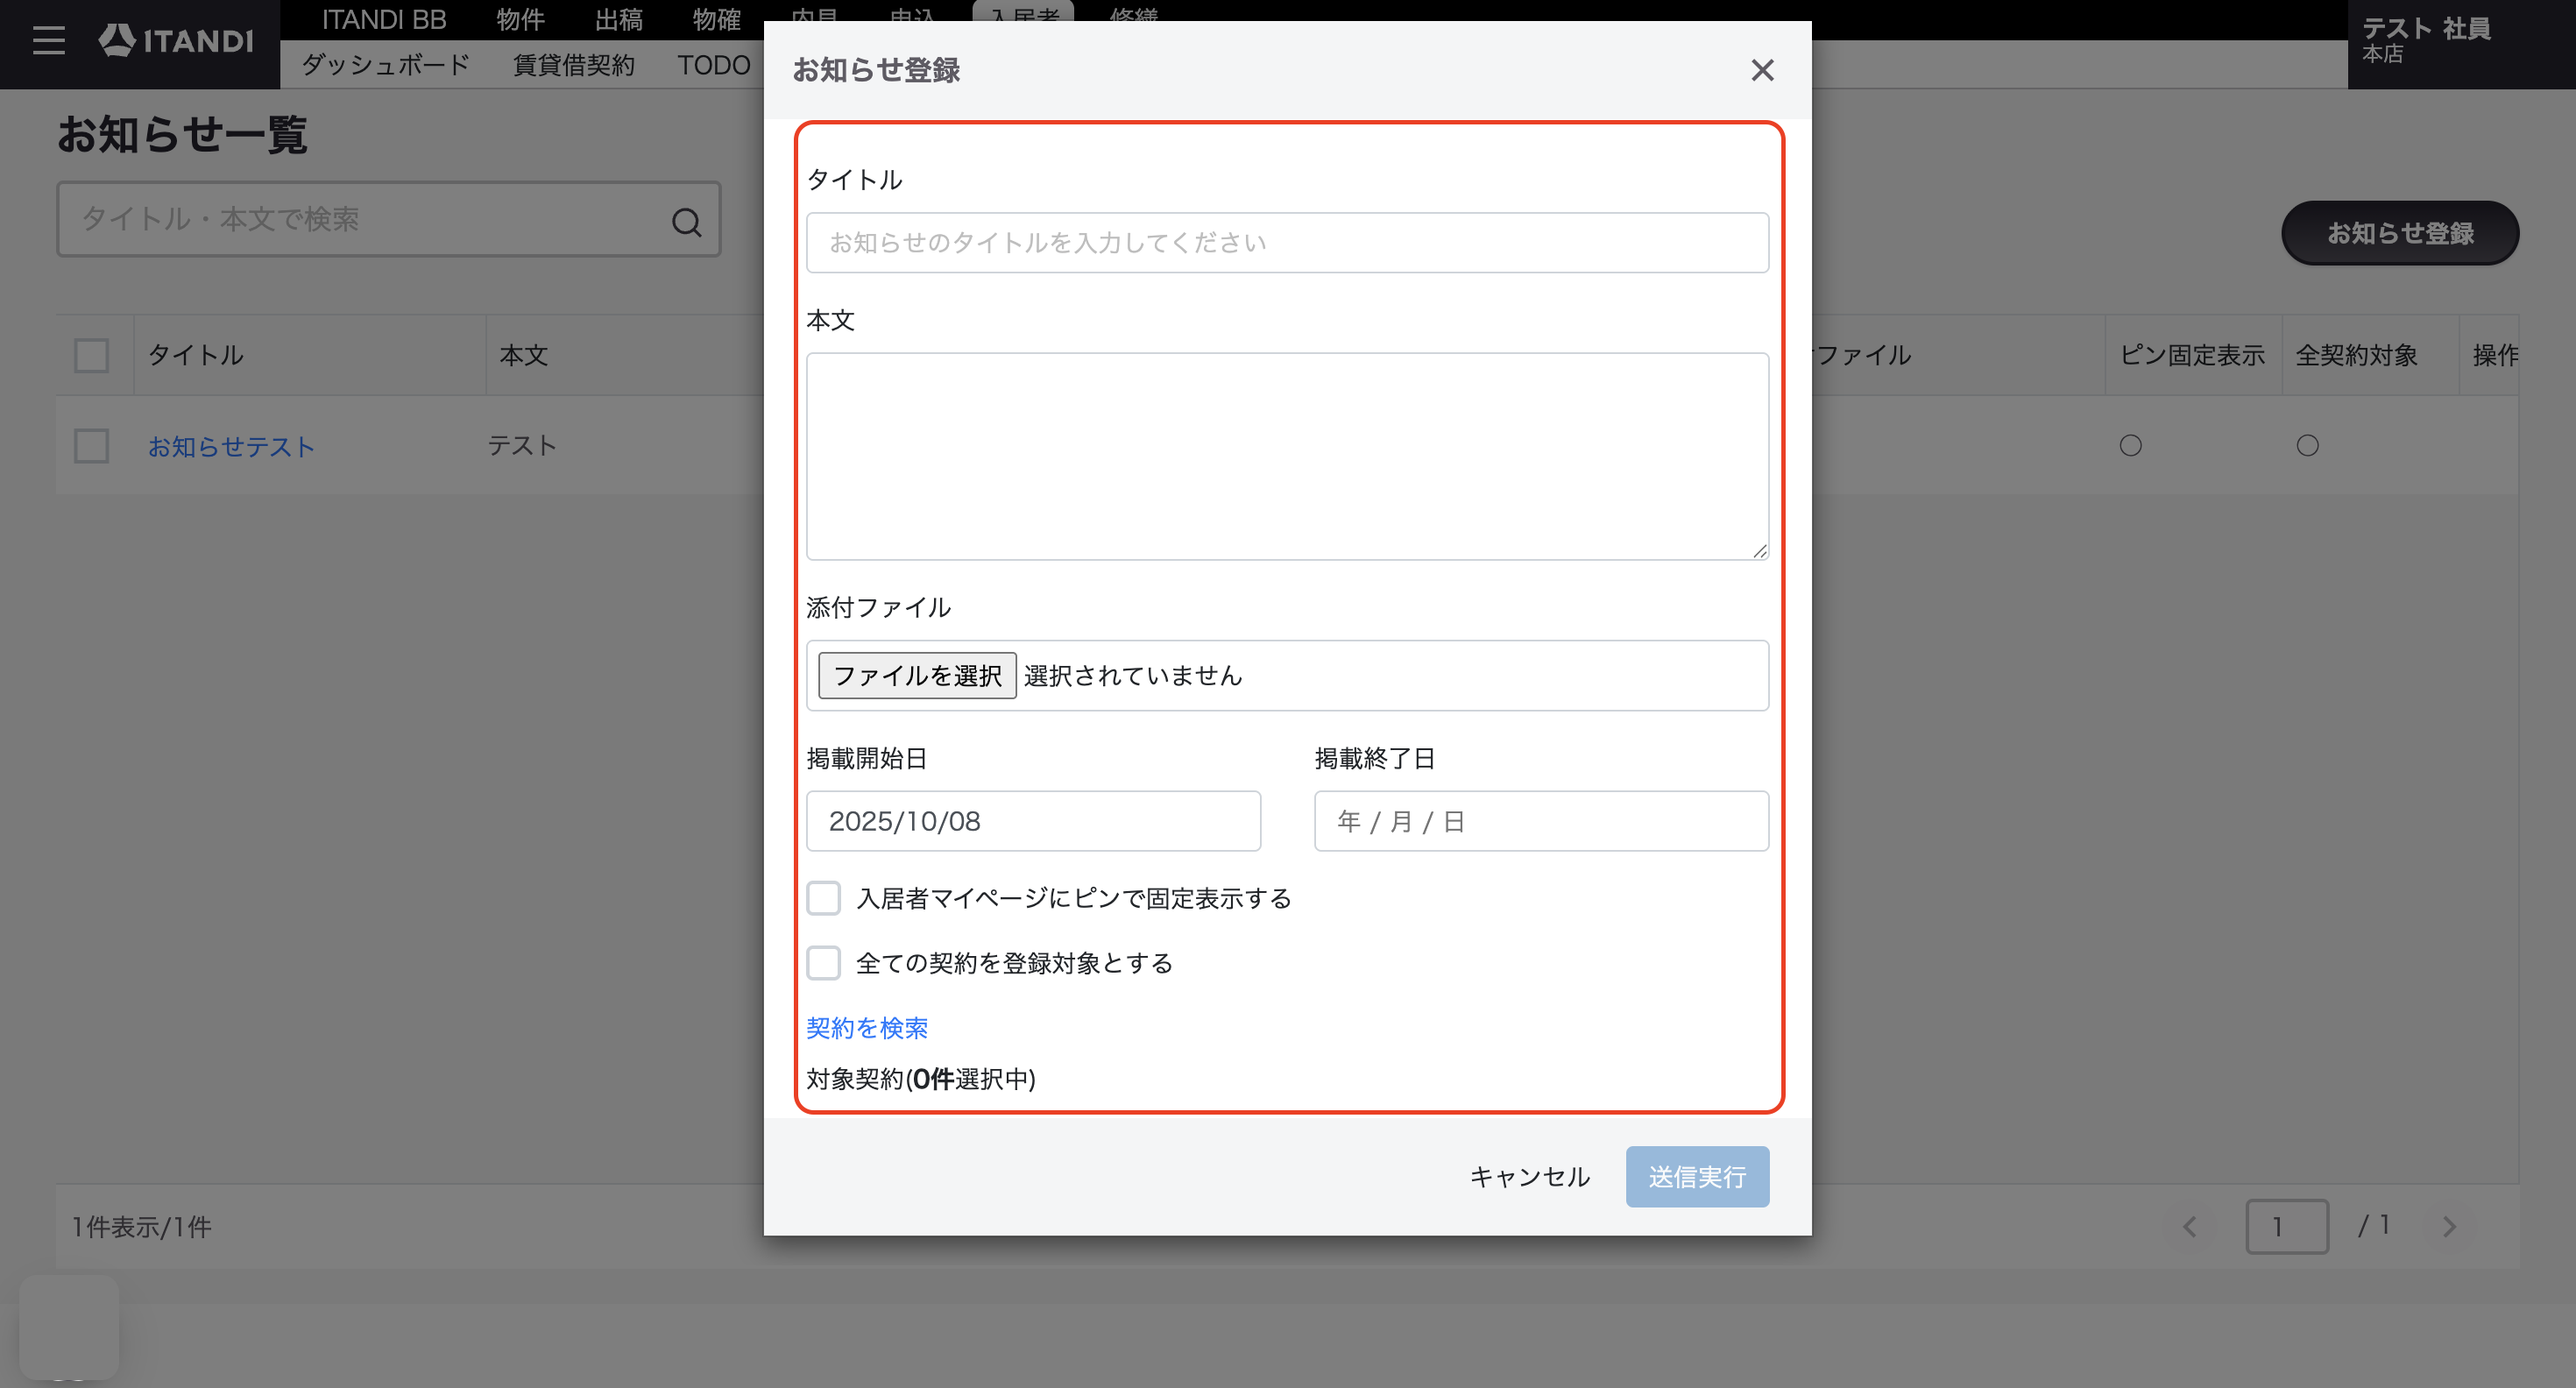Click the キャンセル button
Viewport: 2576px width, 1388px height.
point(1530,1177)
